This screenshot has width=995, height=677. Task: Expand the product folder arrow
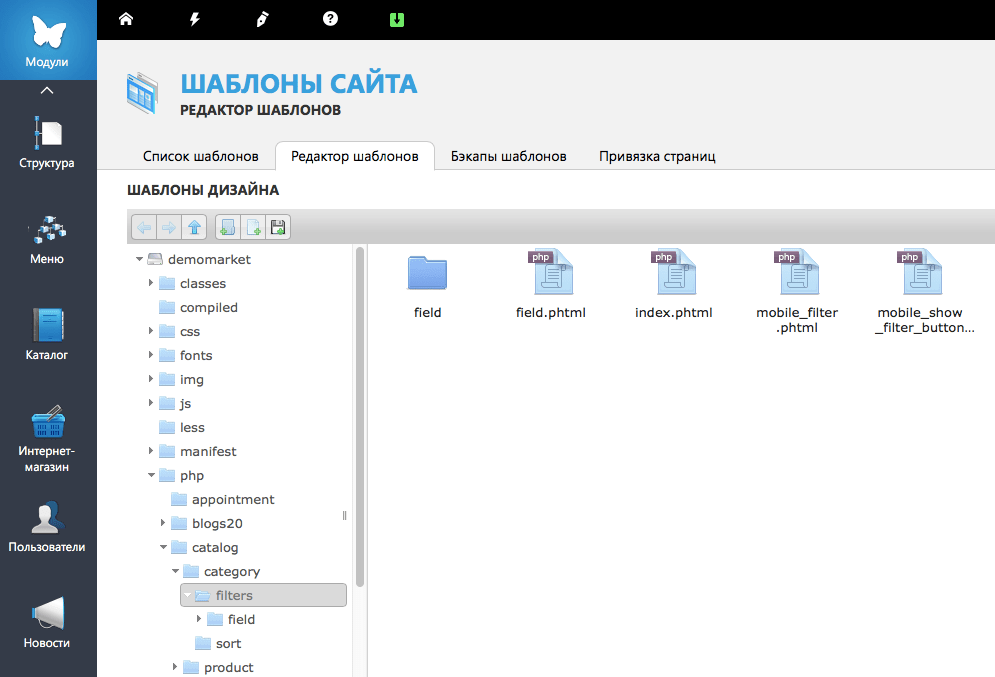pyautogui.click(x=175, y=667)
